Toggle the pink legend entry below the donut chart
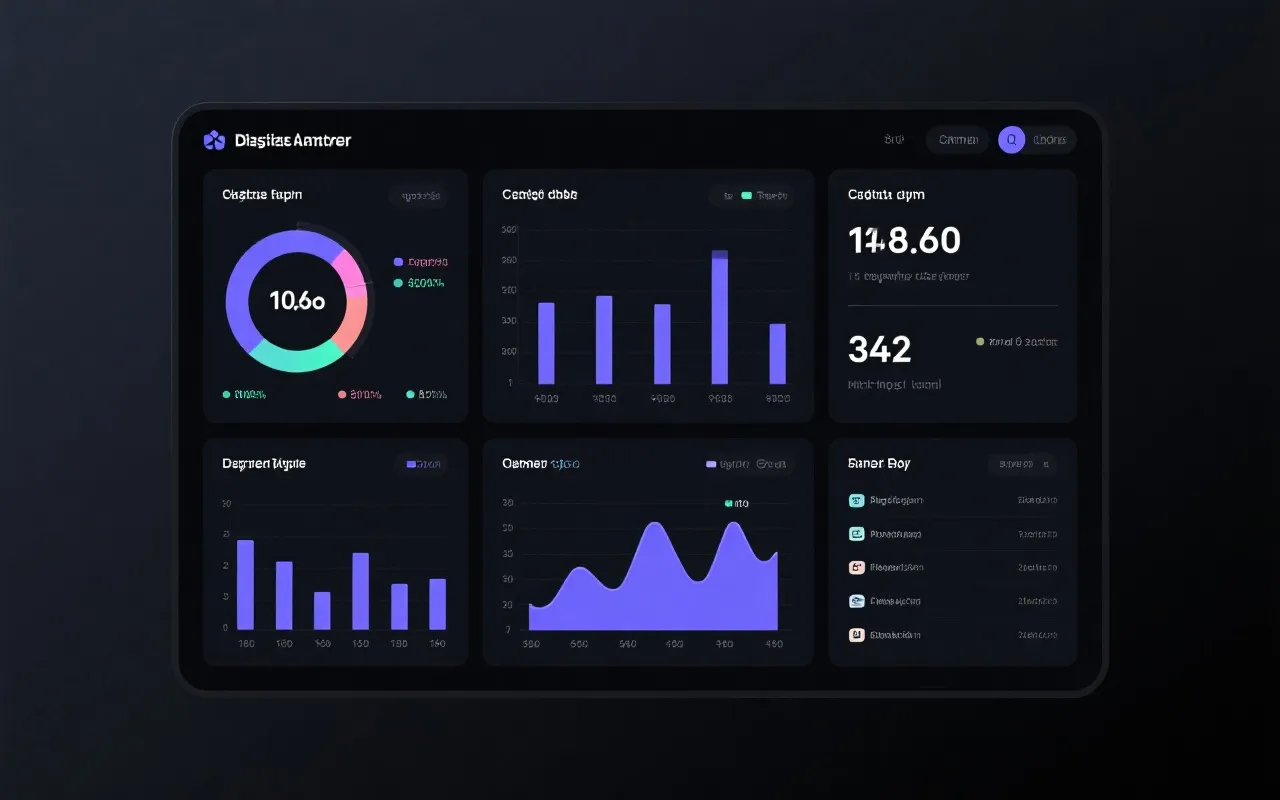This screenshot has width=1280, height=800. 360,395
